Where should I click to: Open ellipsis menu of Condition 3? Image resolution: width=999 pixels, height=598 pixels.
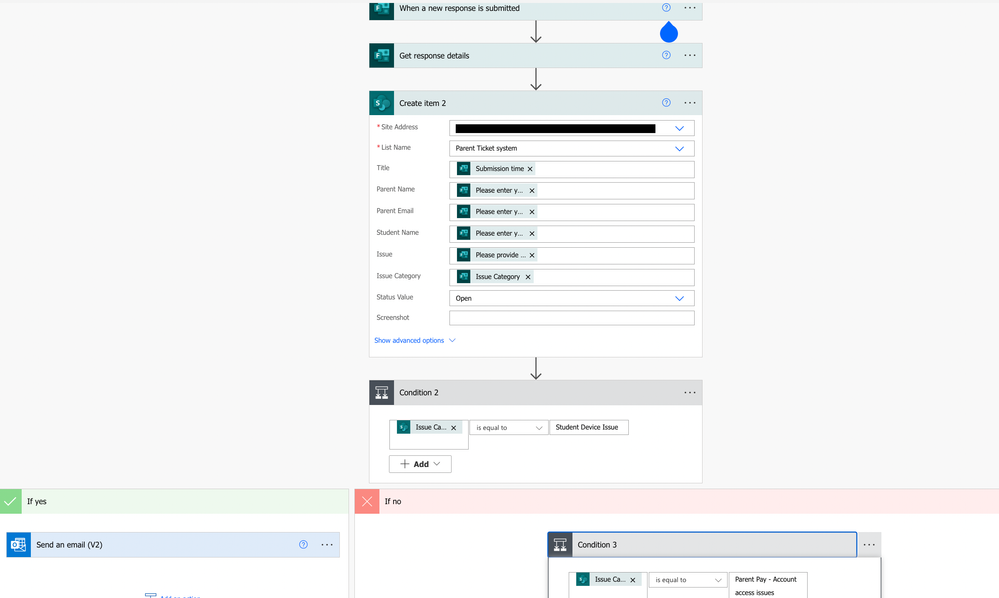click(869, 545)
